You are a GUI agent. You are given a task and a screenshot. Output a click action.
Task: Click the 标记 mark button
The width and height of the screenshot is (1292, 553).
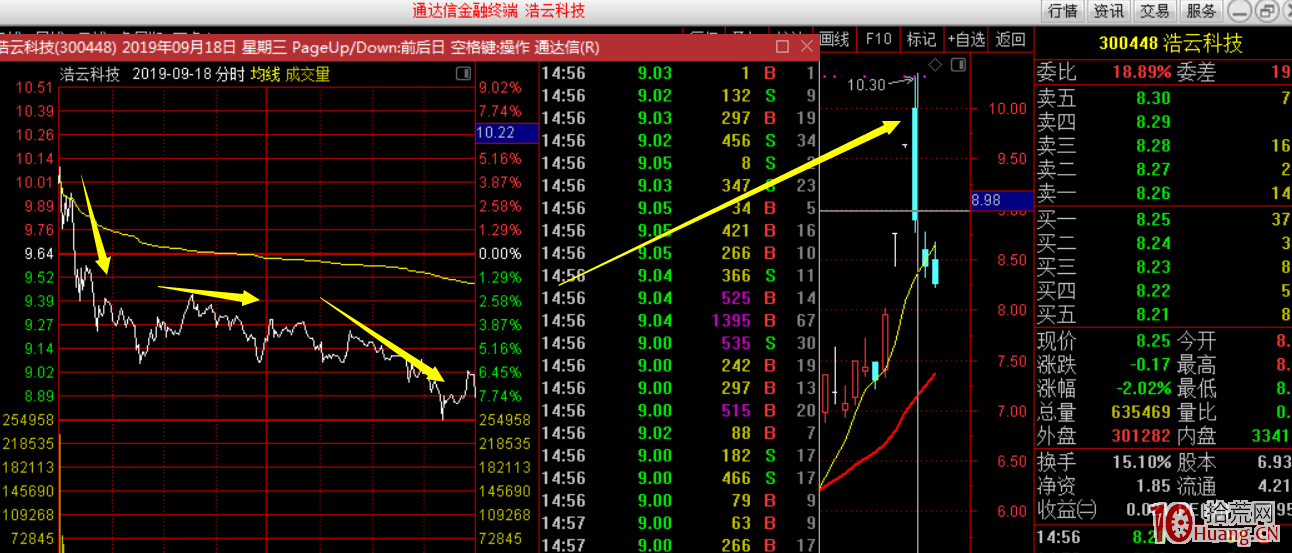(921, 40)
